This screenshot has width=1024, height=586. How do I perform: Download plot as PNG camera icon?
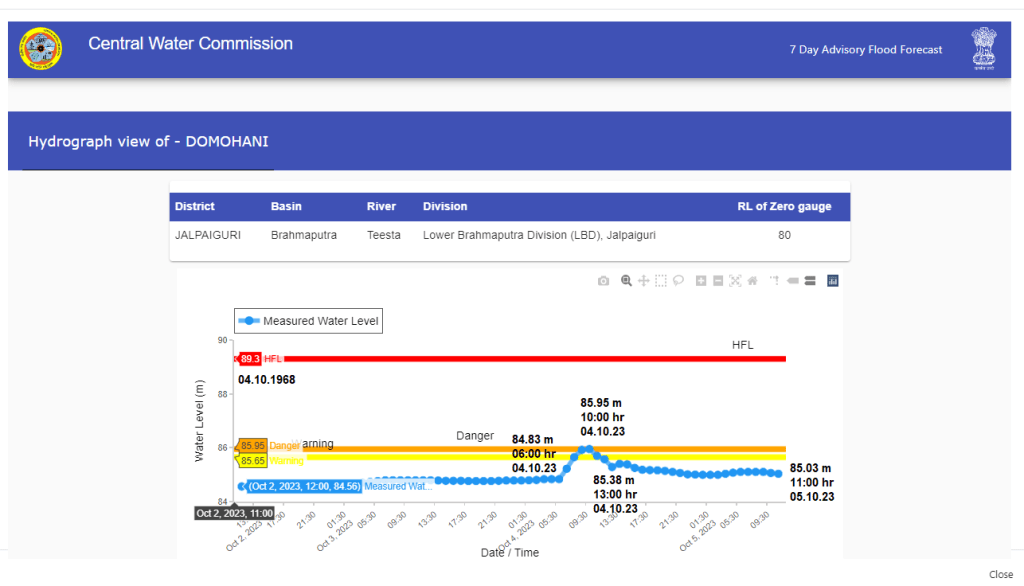point(603,281)
